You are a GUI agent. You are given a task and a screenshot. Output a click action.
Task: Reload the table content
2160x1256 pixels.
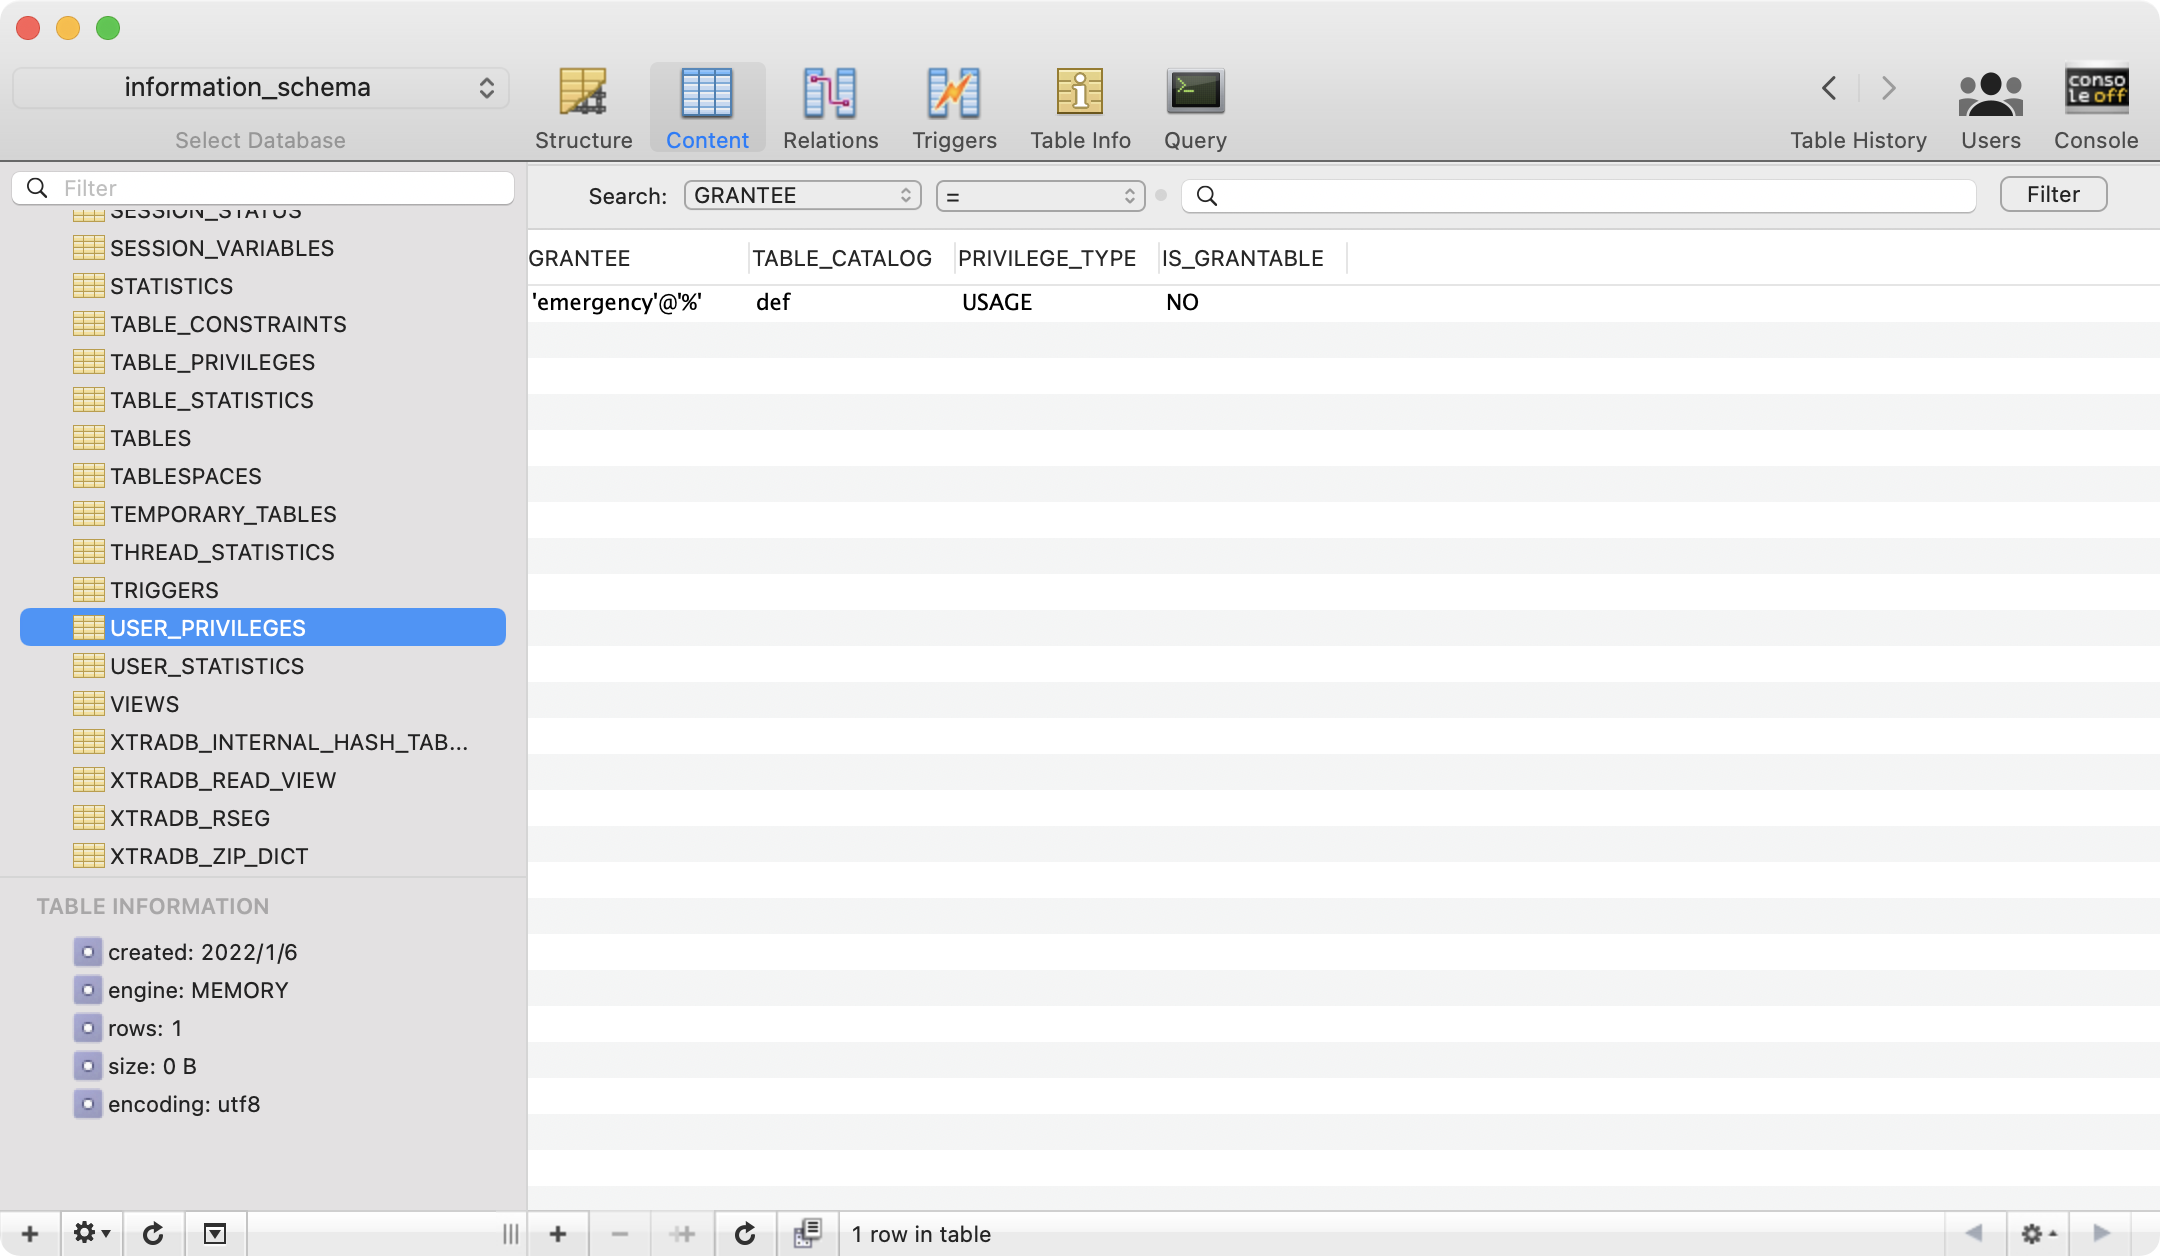[x=745, y=1234]
